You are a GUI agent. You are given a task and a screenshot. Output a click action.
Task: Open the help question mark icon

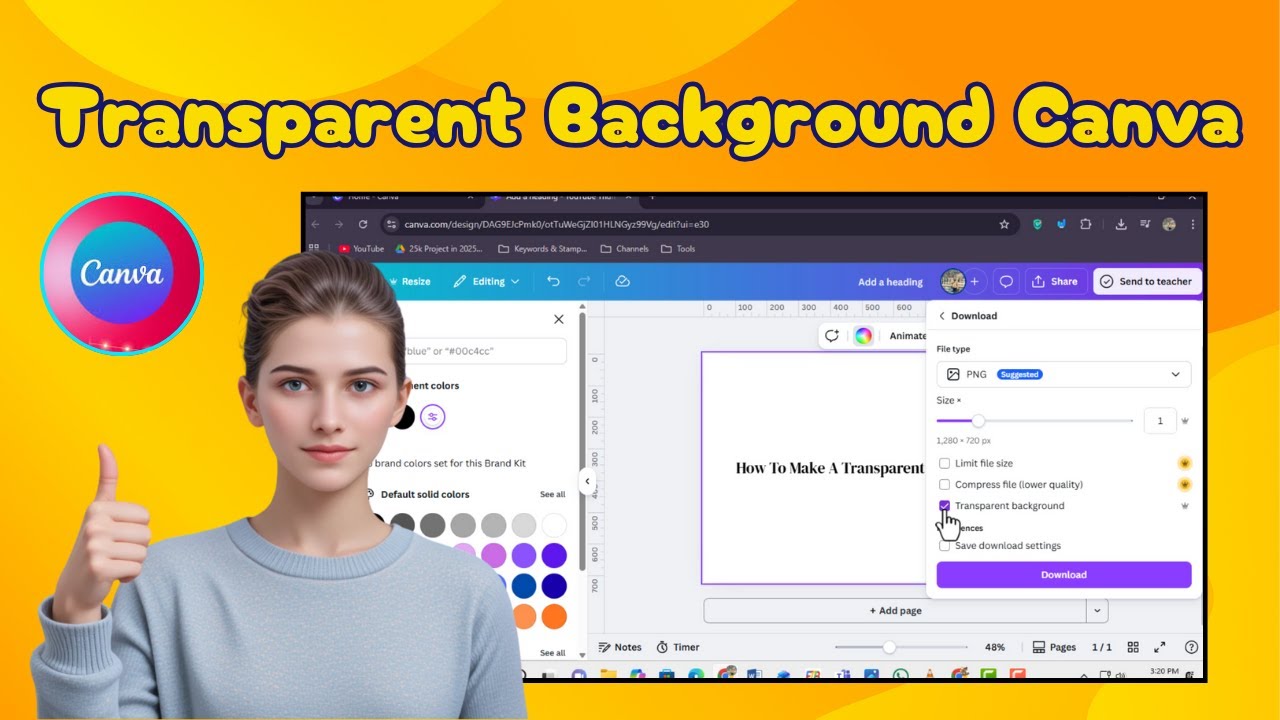tap(1191, 647)
